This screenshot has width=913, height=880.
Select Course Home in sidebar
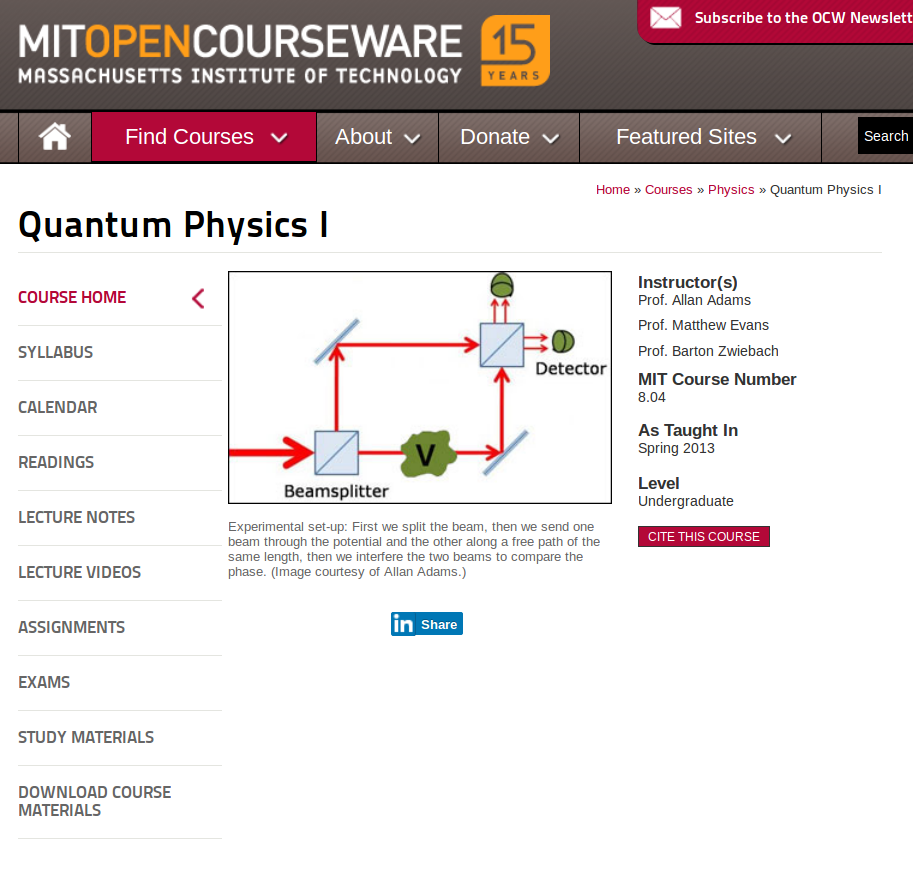(72, 298)
